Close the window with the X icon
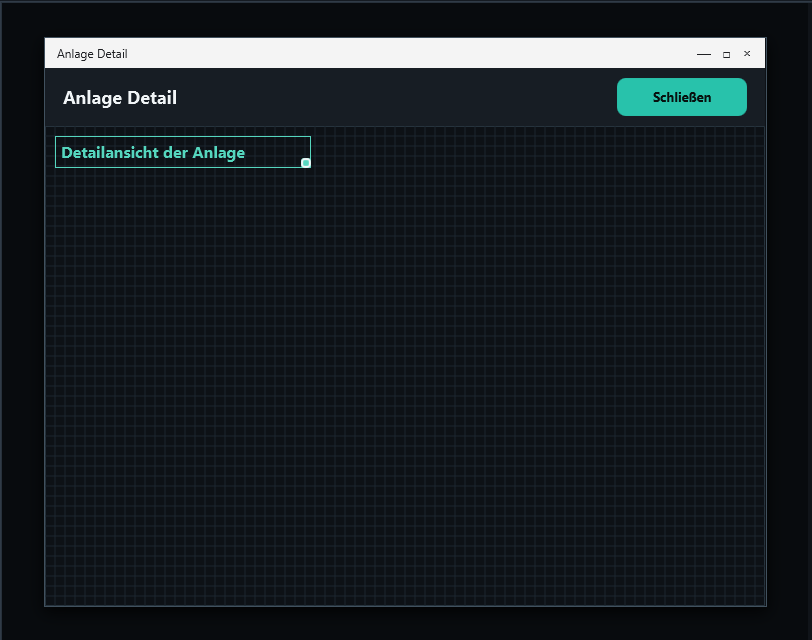Screen dimensions: 812x640 coord(747,53)
